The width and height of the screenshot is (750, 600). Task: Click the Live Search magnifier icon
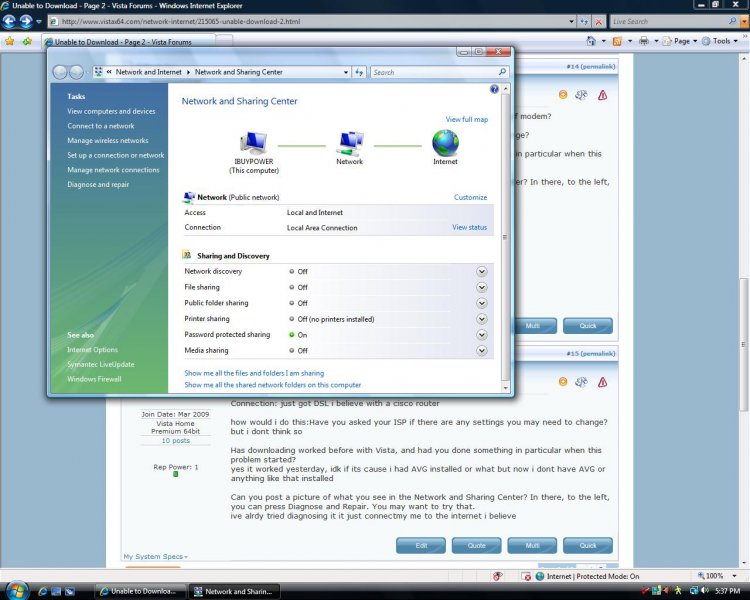(732, 21)
